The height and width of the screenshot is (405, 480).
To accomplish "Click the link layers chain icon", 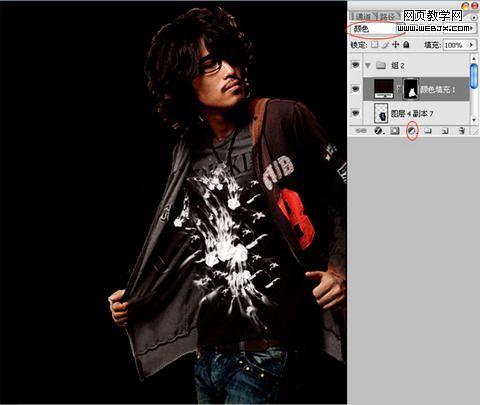I will click(361, 131).
